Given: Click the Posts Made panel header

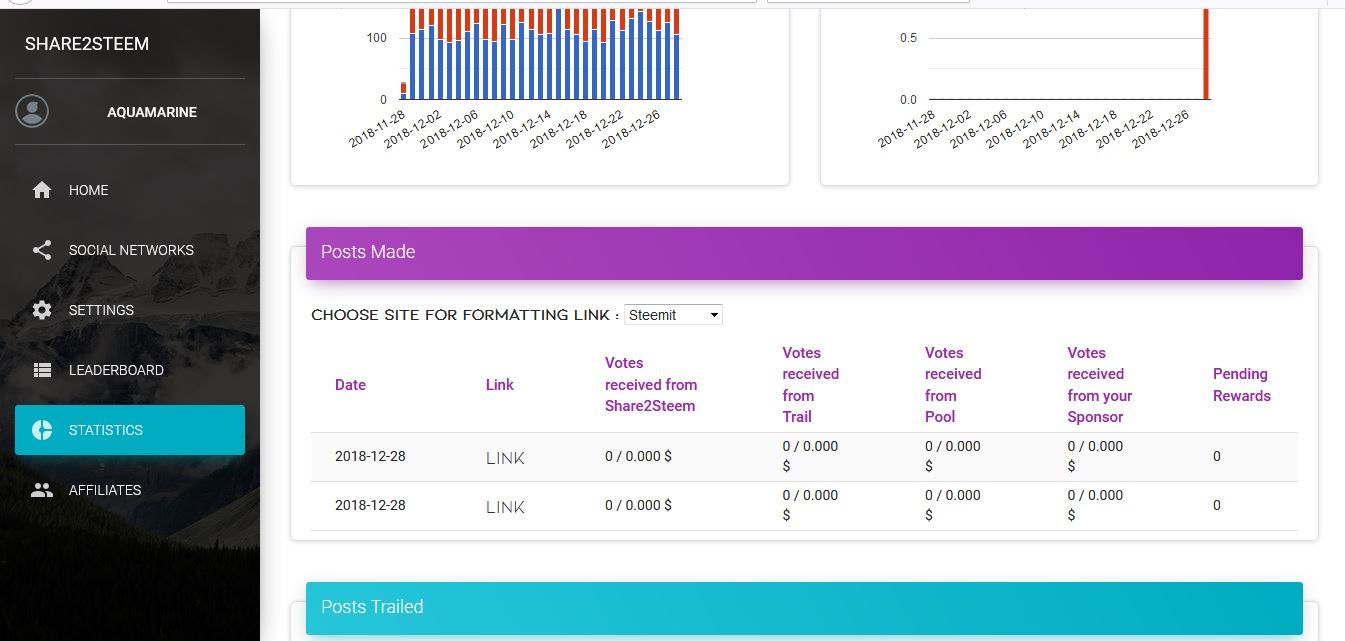Looking at the screenshot, I should coord(804,253).
